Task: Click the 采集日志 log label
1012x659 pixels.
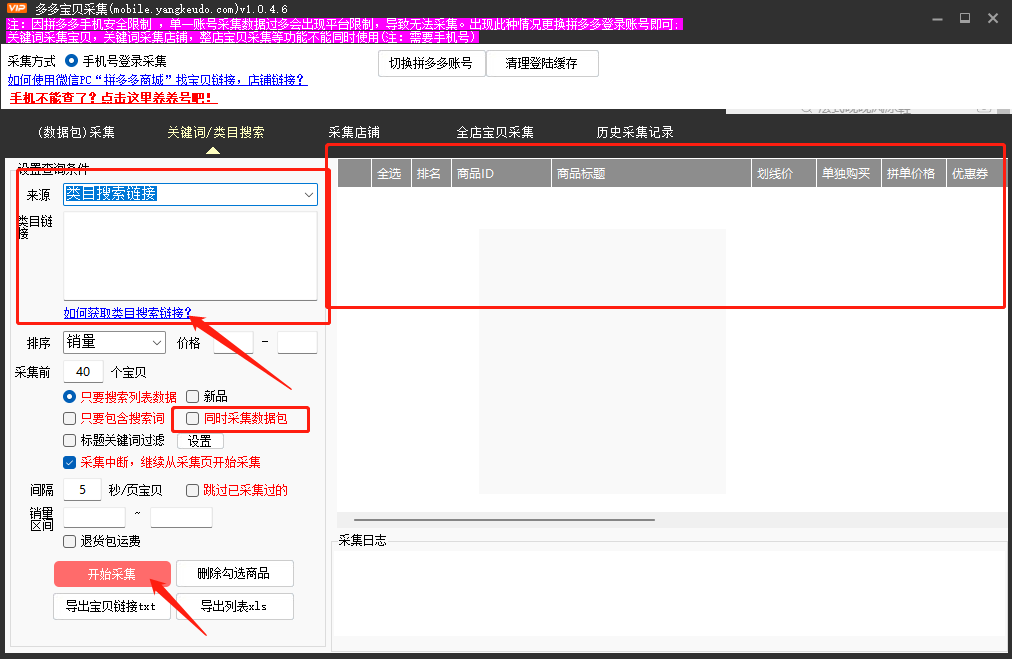Action: [363, 540]
